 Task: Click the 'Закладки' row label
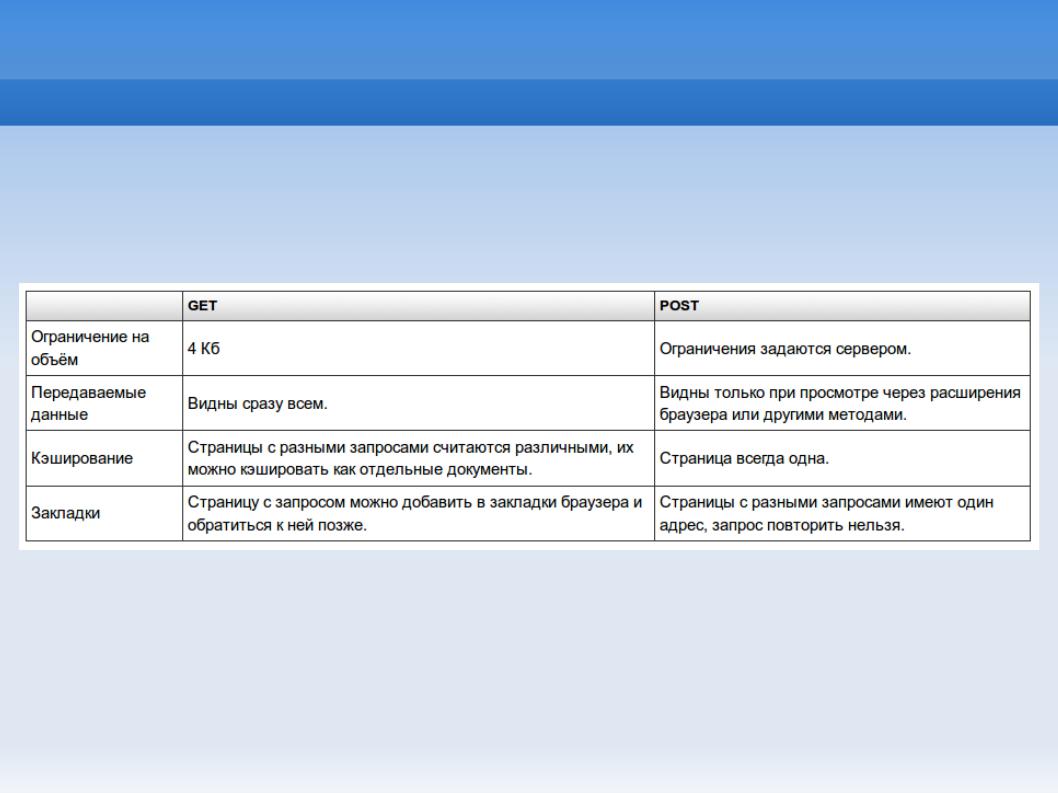click(104, 513)
